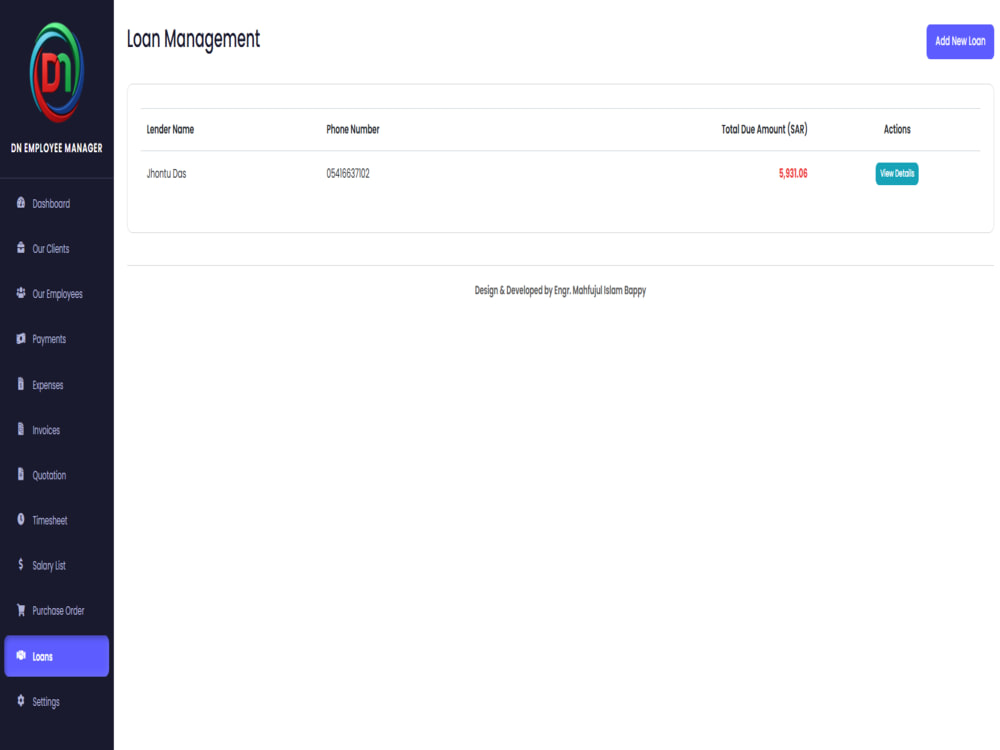View details for Jhontu Das loan
The image size is (1000, 750).
coord(897,173)
